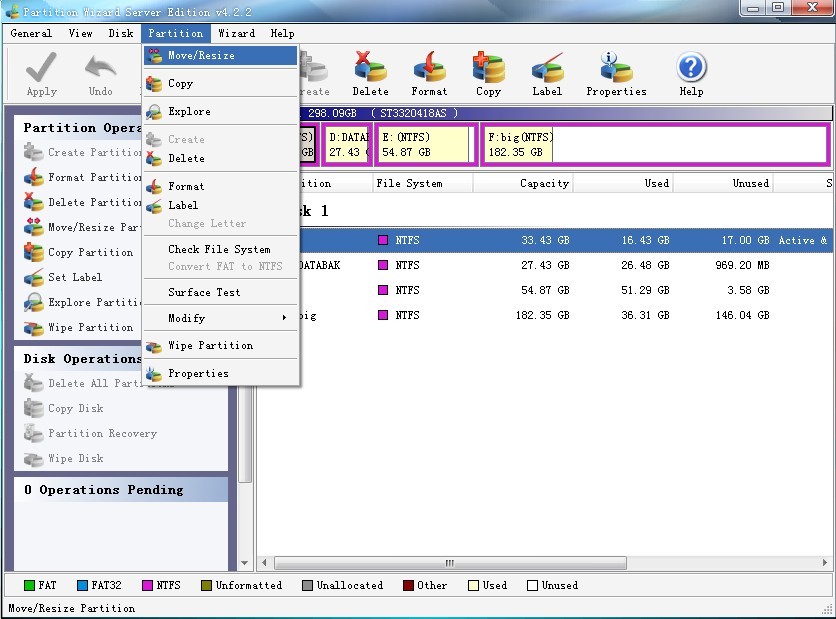Viewport: 836px width, 619px height.
Task: Expand the Modify submenu arrow
Action: (x=284, y=318)
